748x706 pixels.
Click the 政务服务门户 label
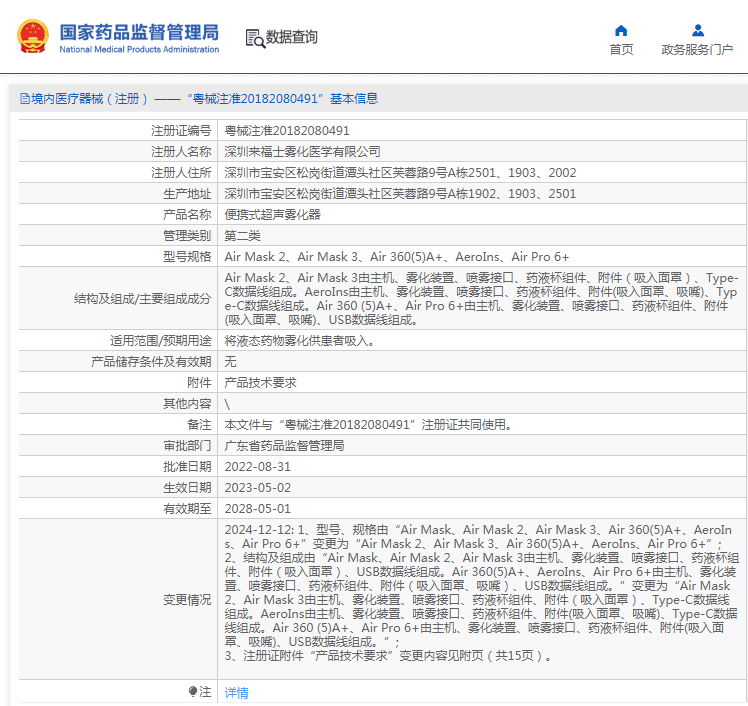click(697, 50)
